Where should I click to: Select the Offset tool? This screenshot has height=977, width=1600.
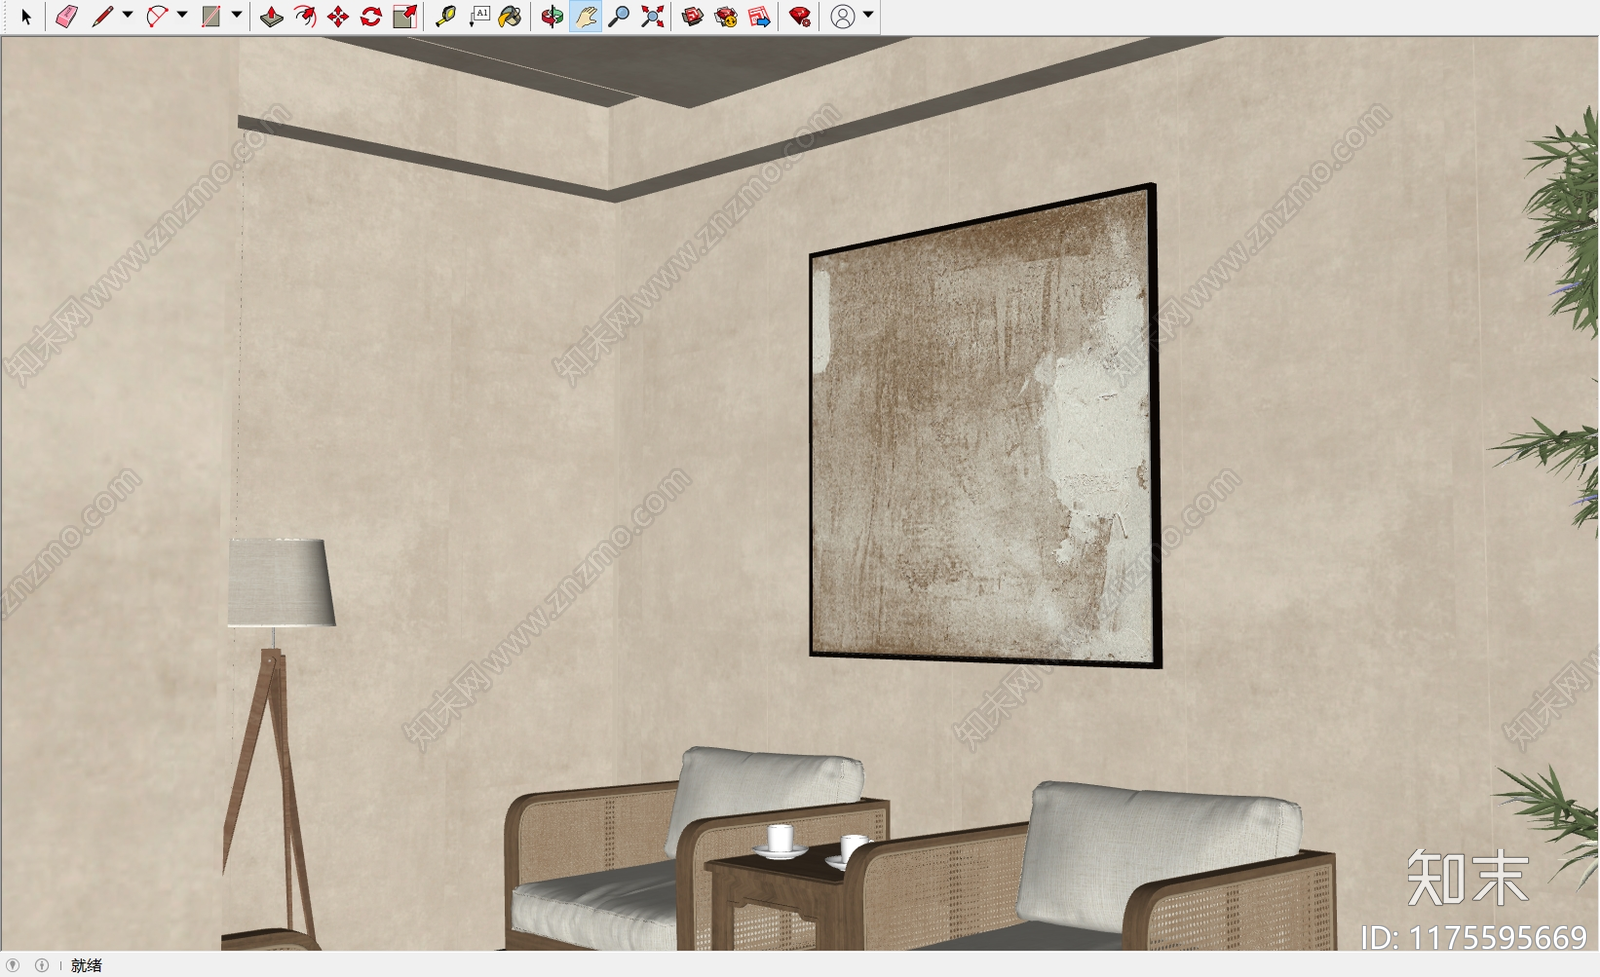[305, 16]
